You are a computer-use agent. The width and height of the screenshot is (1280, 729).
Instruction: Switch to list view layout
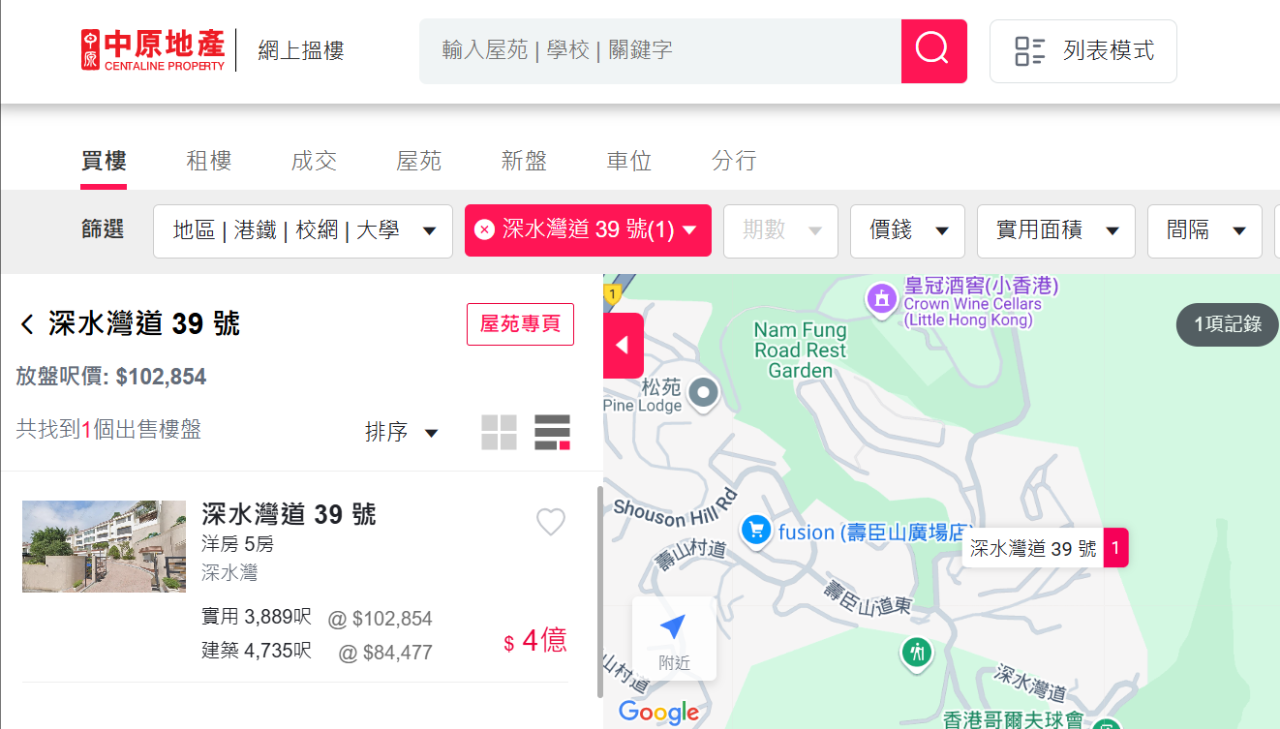click(552, 432)
